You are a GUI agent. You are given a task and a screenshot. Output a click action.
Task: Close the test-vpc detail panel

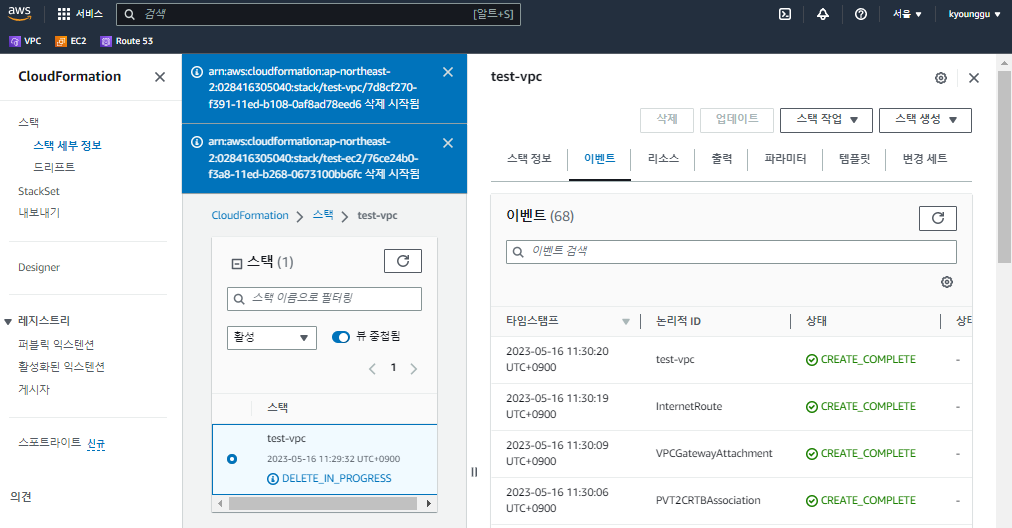click(x=974, y=78)
